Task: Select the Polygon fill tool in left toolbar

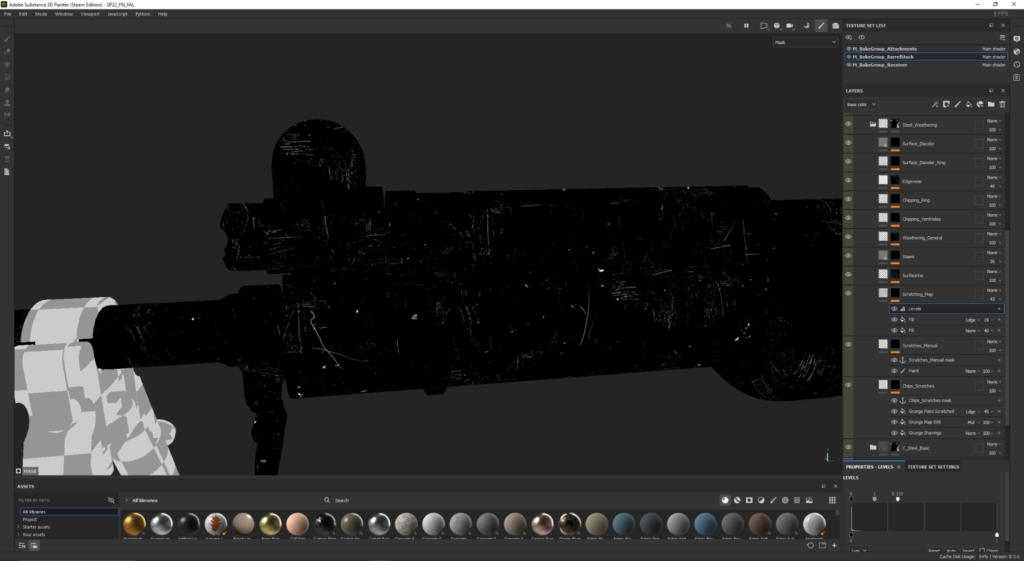Action: 7,77
